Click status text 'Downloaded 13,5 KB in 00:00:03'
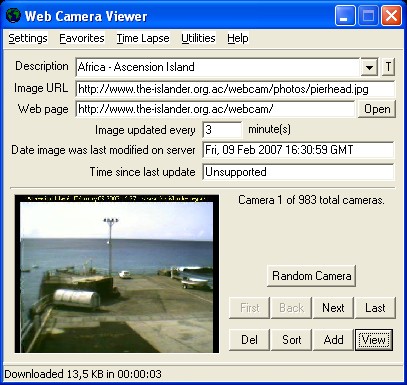This screenshot has width=407, height=385. (x=83, y=374)
